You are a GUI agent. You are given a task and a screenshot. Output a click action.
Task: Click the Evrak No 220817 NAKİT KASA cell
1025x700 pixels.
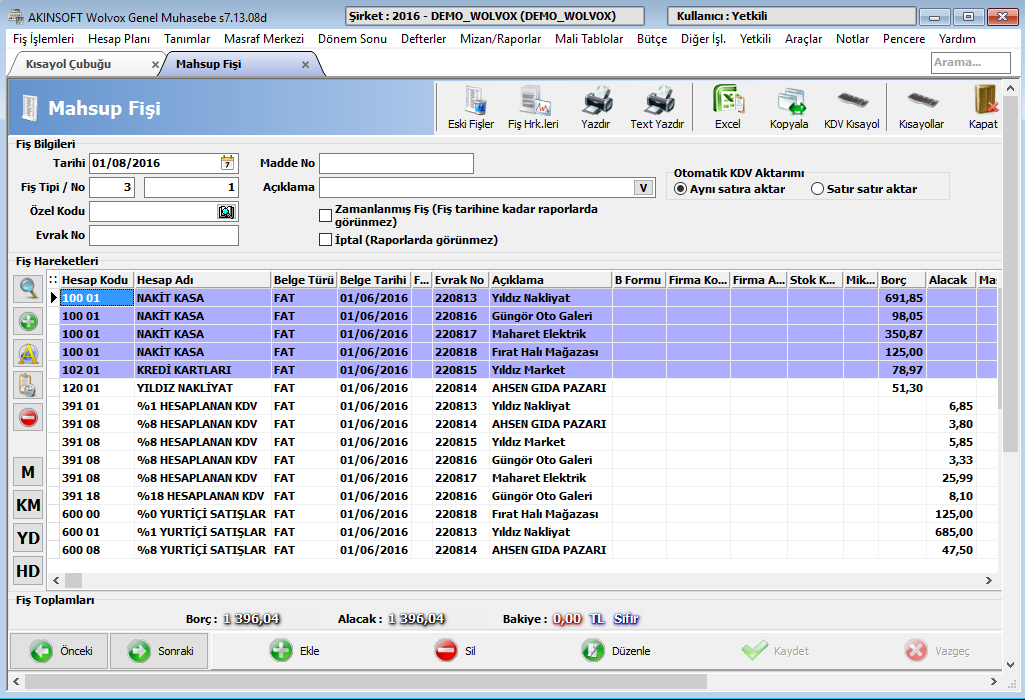tap(461, 334)
